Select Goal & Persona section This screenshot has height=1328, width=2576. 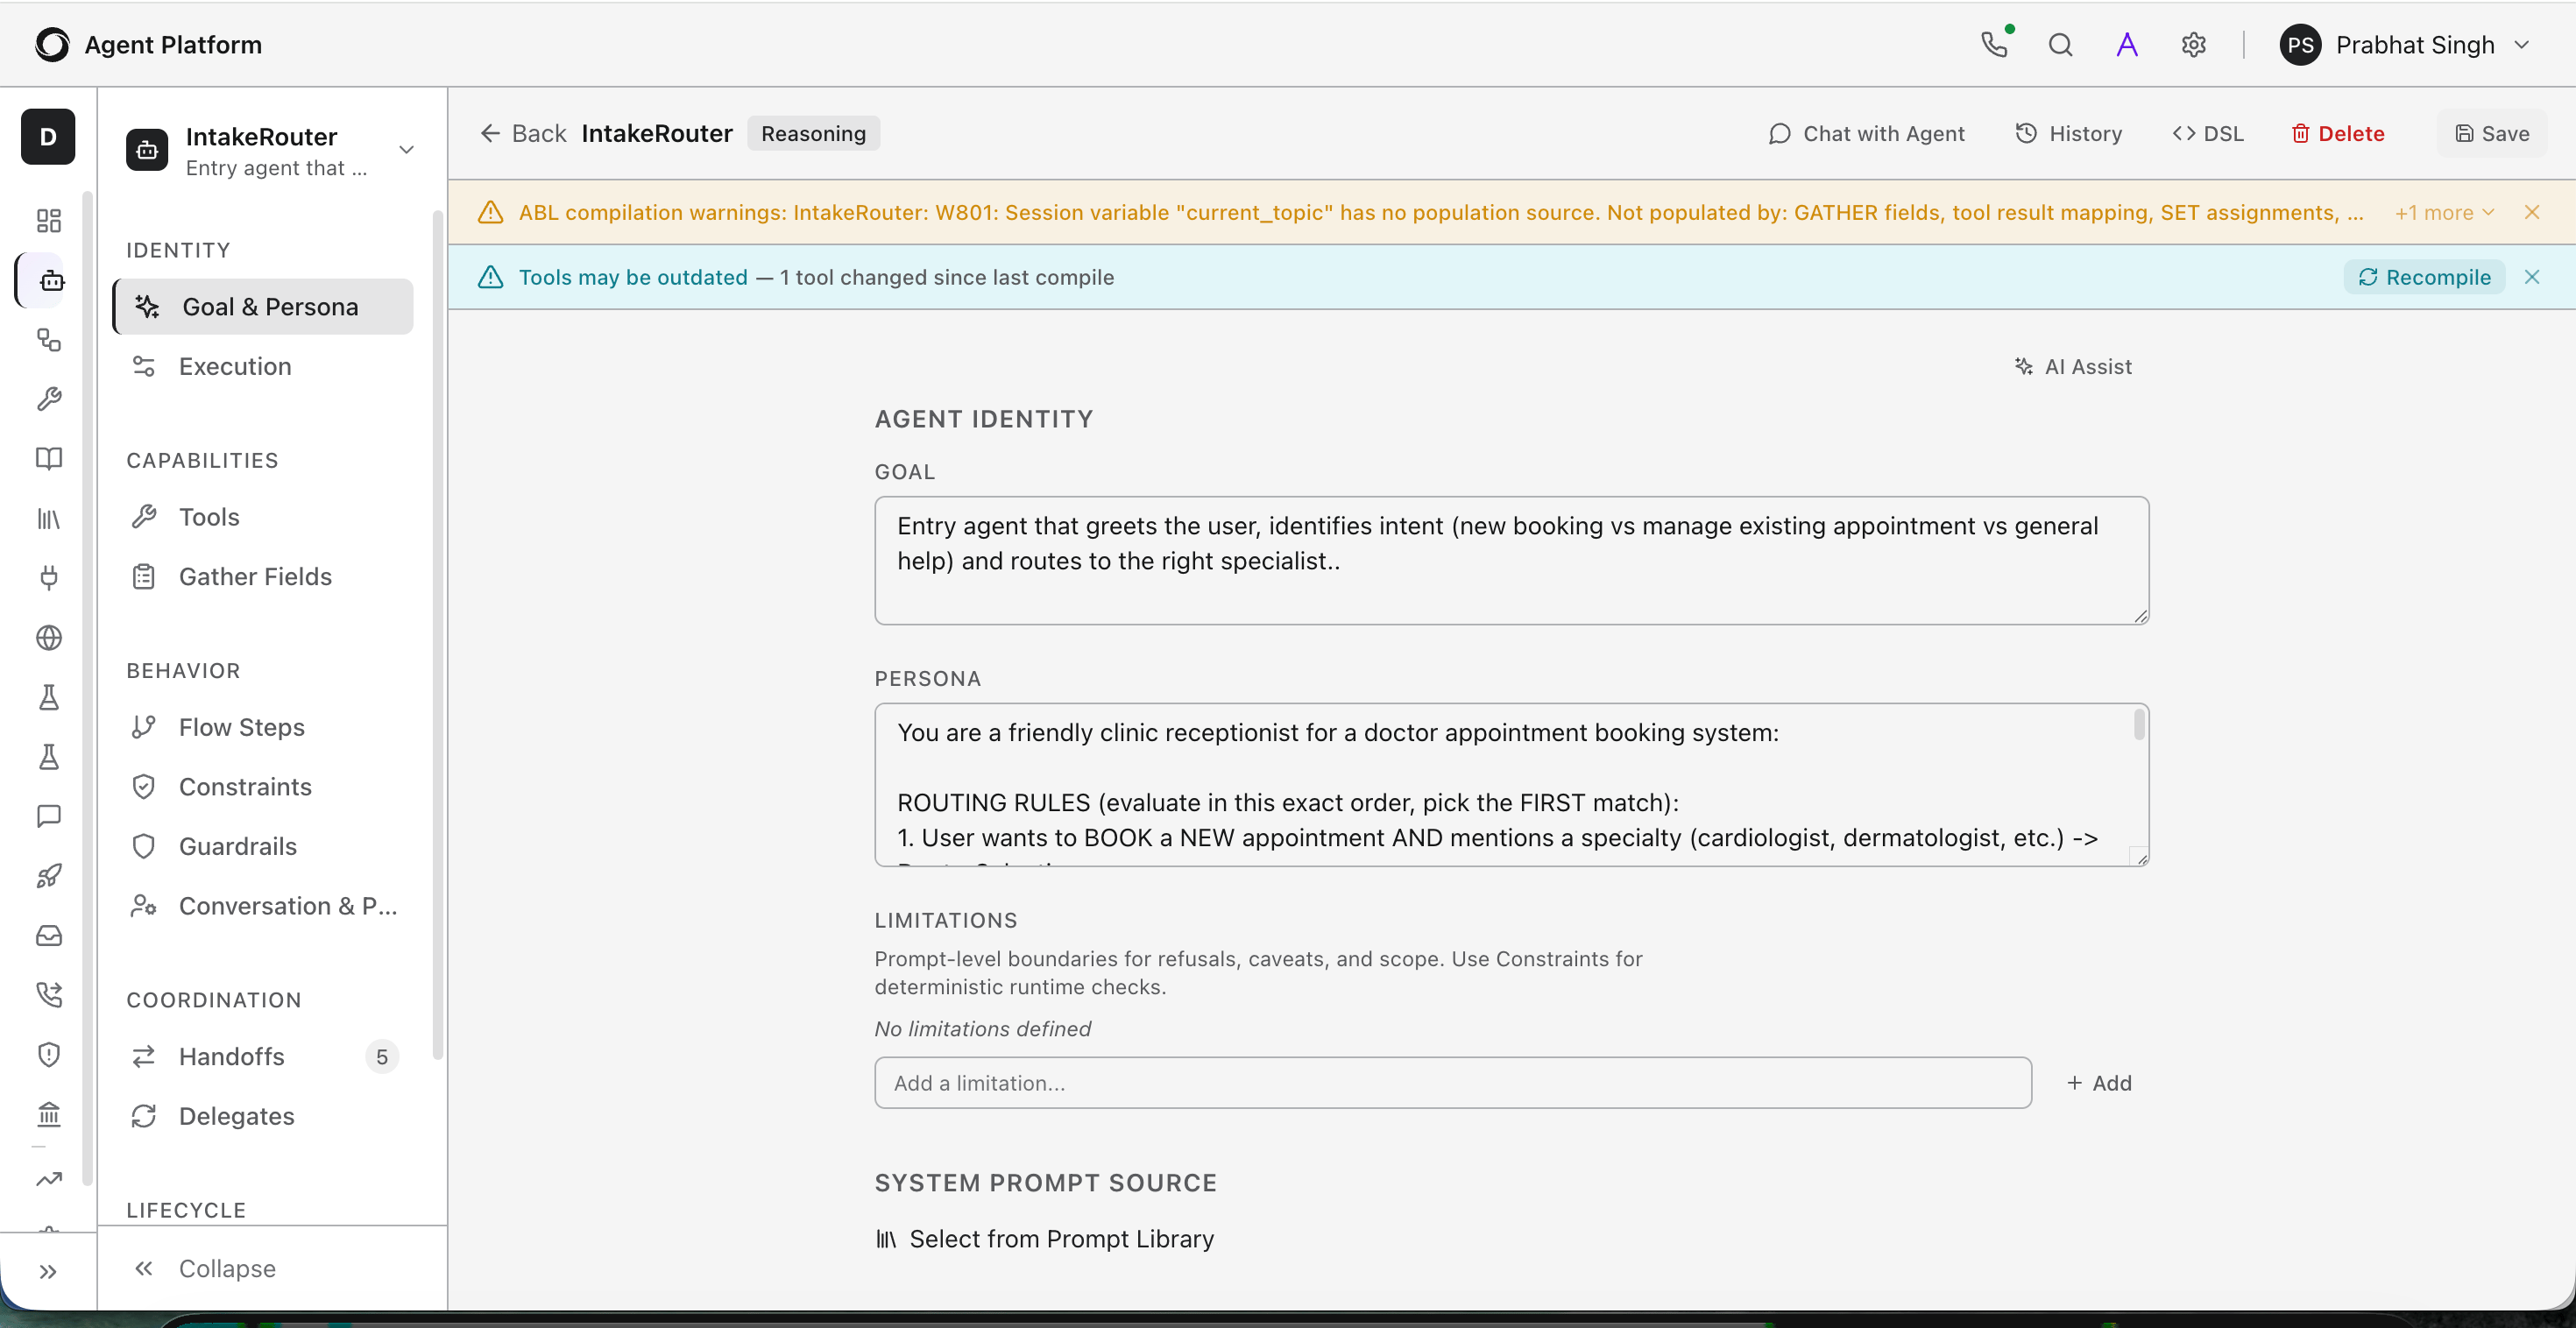pyautogui.click(x=263, y=306)
